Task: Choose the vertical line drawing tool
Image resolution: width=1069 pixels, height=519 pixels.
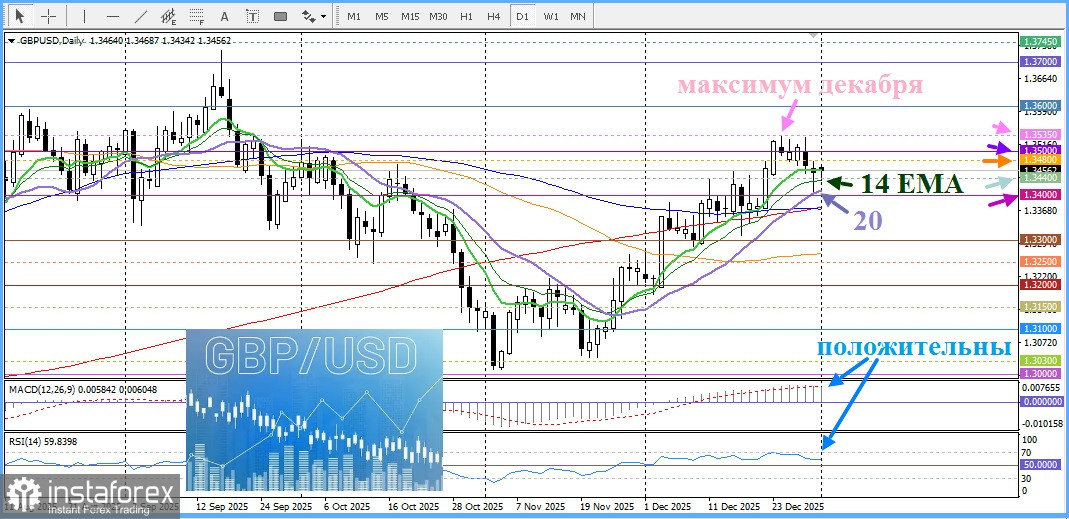Action: click(85, 16)
